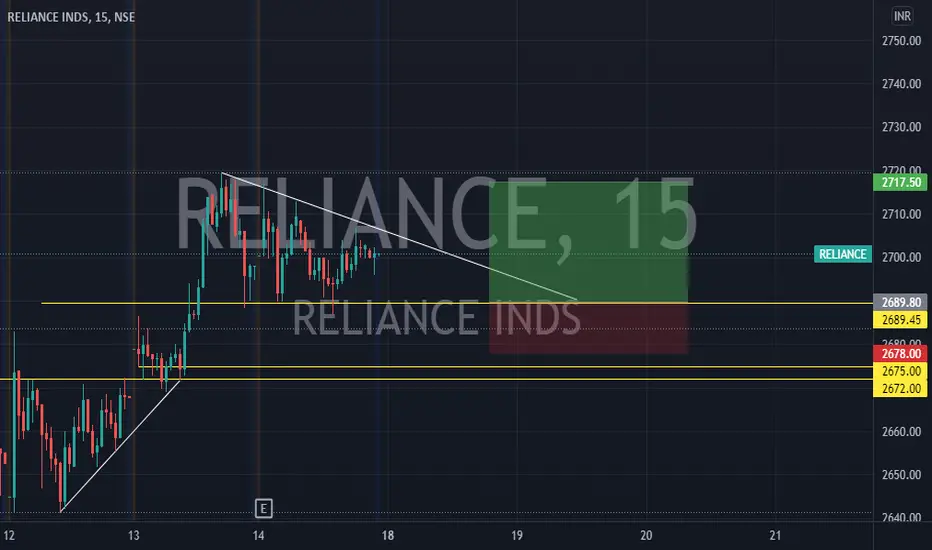Click the 2710.00 price axis value
The image size is (932, 550).
pos(901,214)
